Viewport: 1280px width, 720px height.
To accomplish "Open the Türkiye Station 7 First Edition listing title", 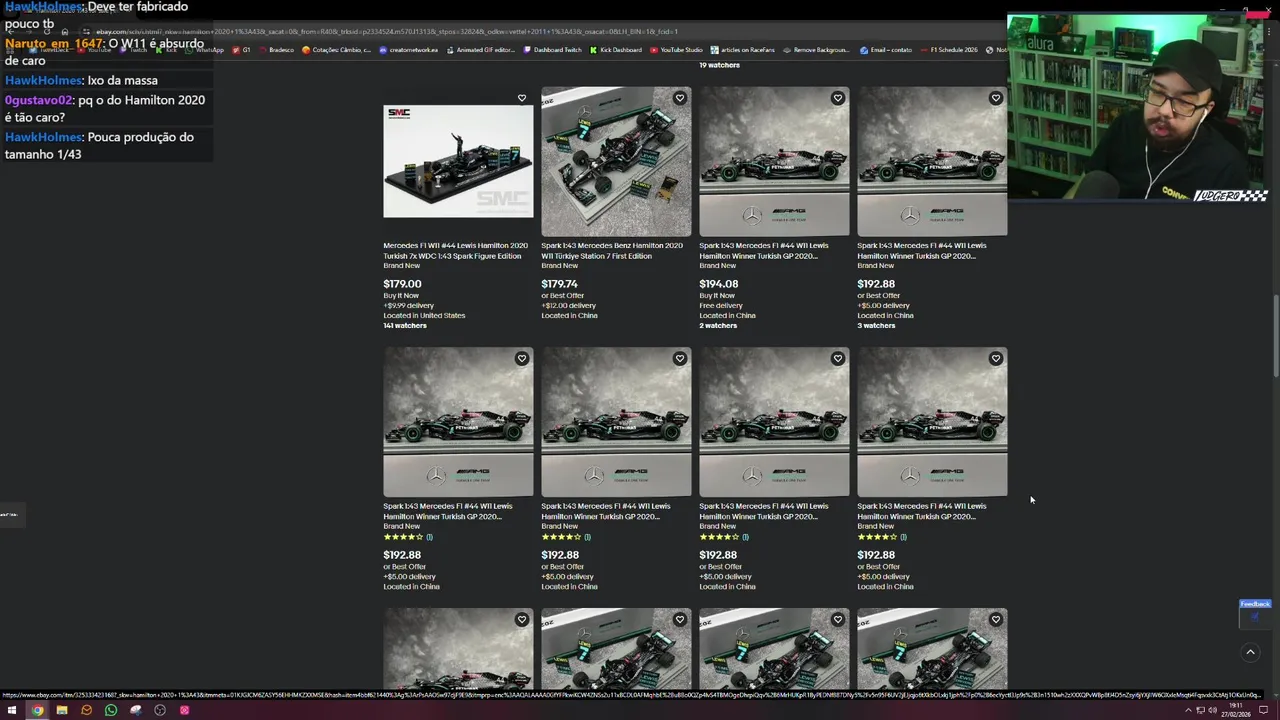I will pos(612,251).
